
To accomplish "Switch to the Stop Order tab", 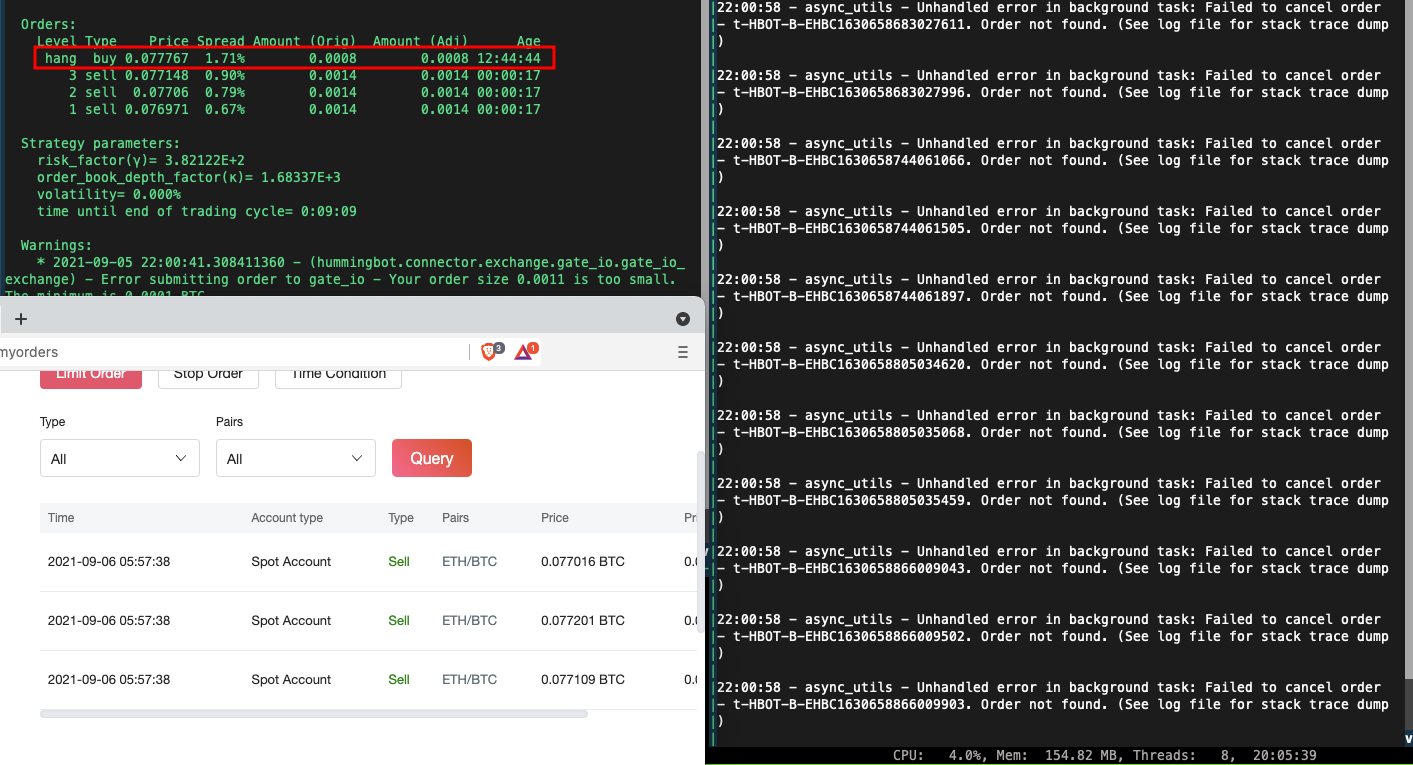I will tap(208, 372).
